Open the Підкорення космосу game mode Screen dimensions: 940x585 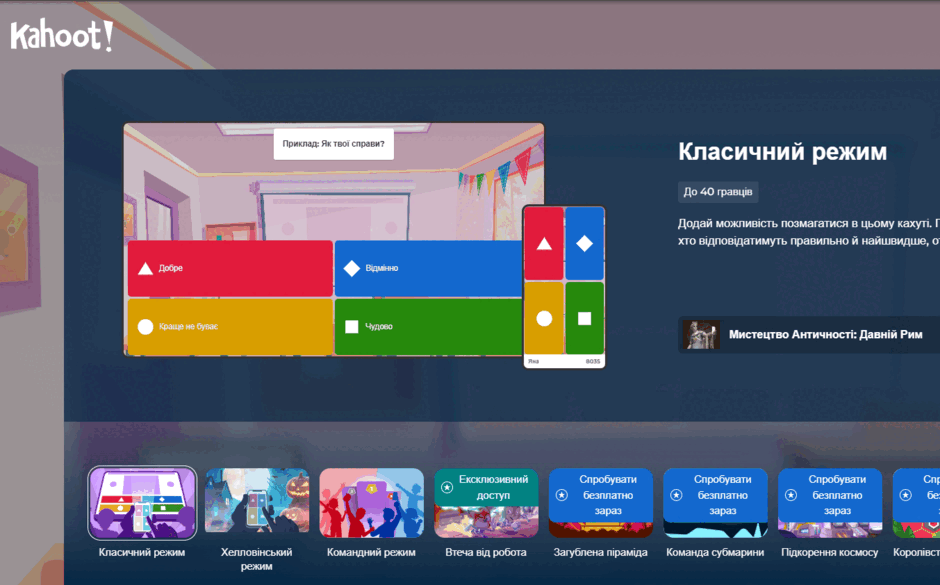coord(830,502)
